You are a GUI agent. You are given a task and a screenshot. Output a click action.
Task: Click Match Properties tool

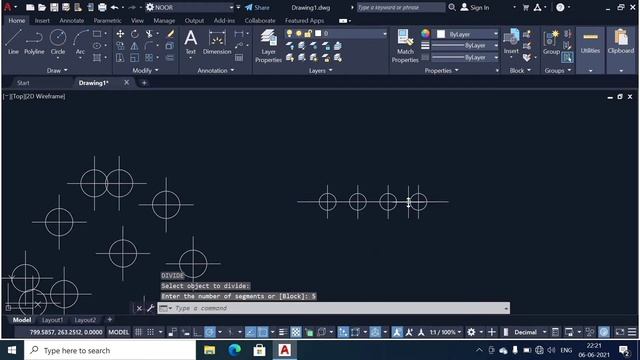[405, 46]
